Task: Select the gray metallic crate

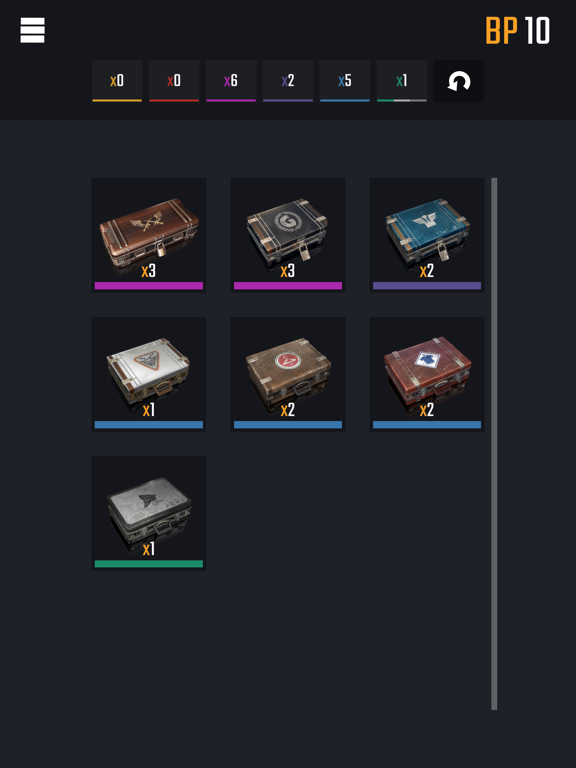Action: (149, 513)
